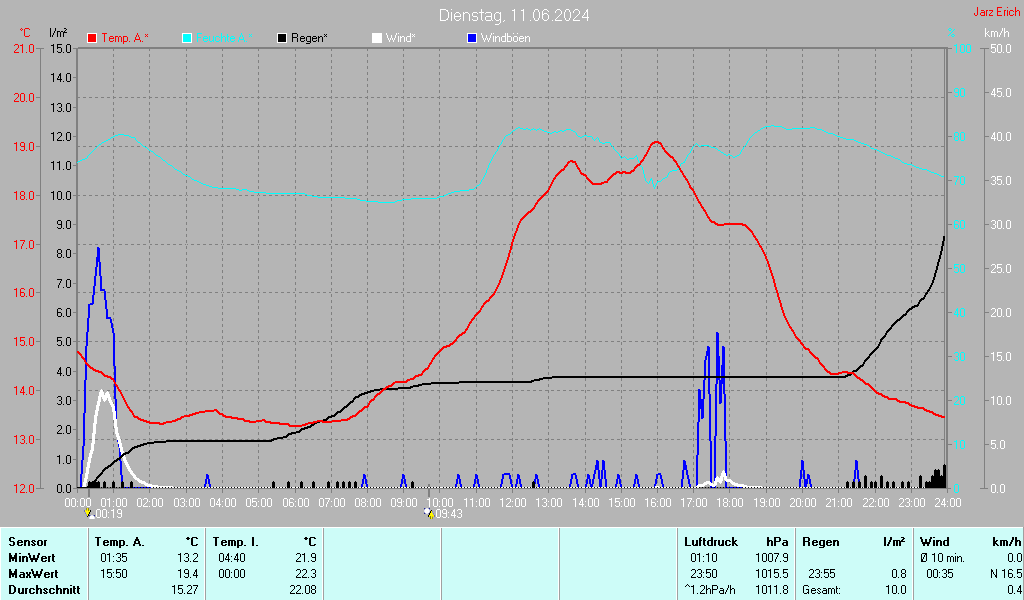Image resolution: width=1024 pixels, height=600 pixels.
Task: Click the Durchschnitt row label
Action: [x=41, y=590]
